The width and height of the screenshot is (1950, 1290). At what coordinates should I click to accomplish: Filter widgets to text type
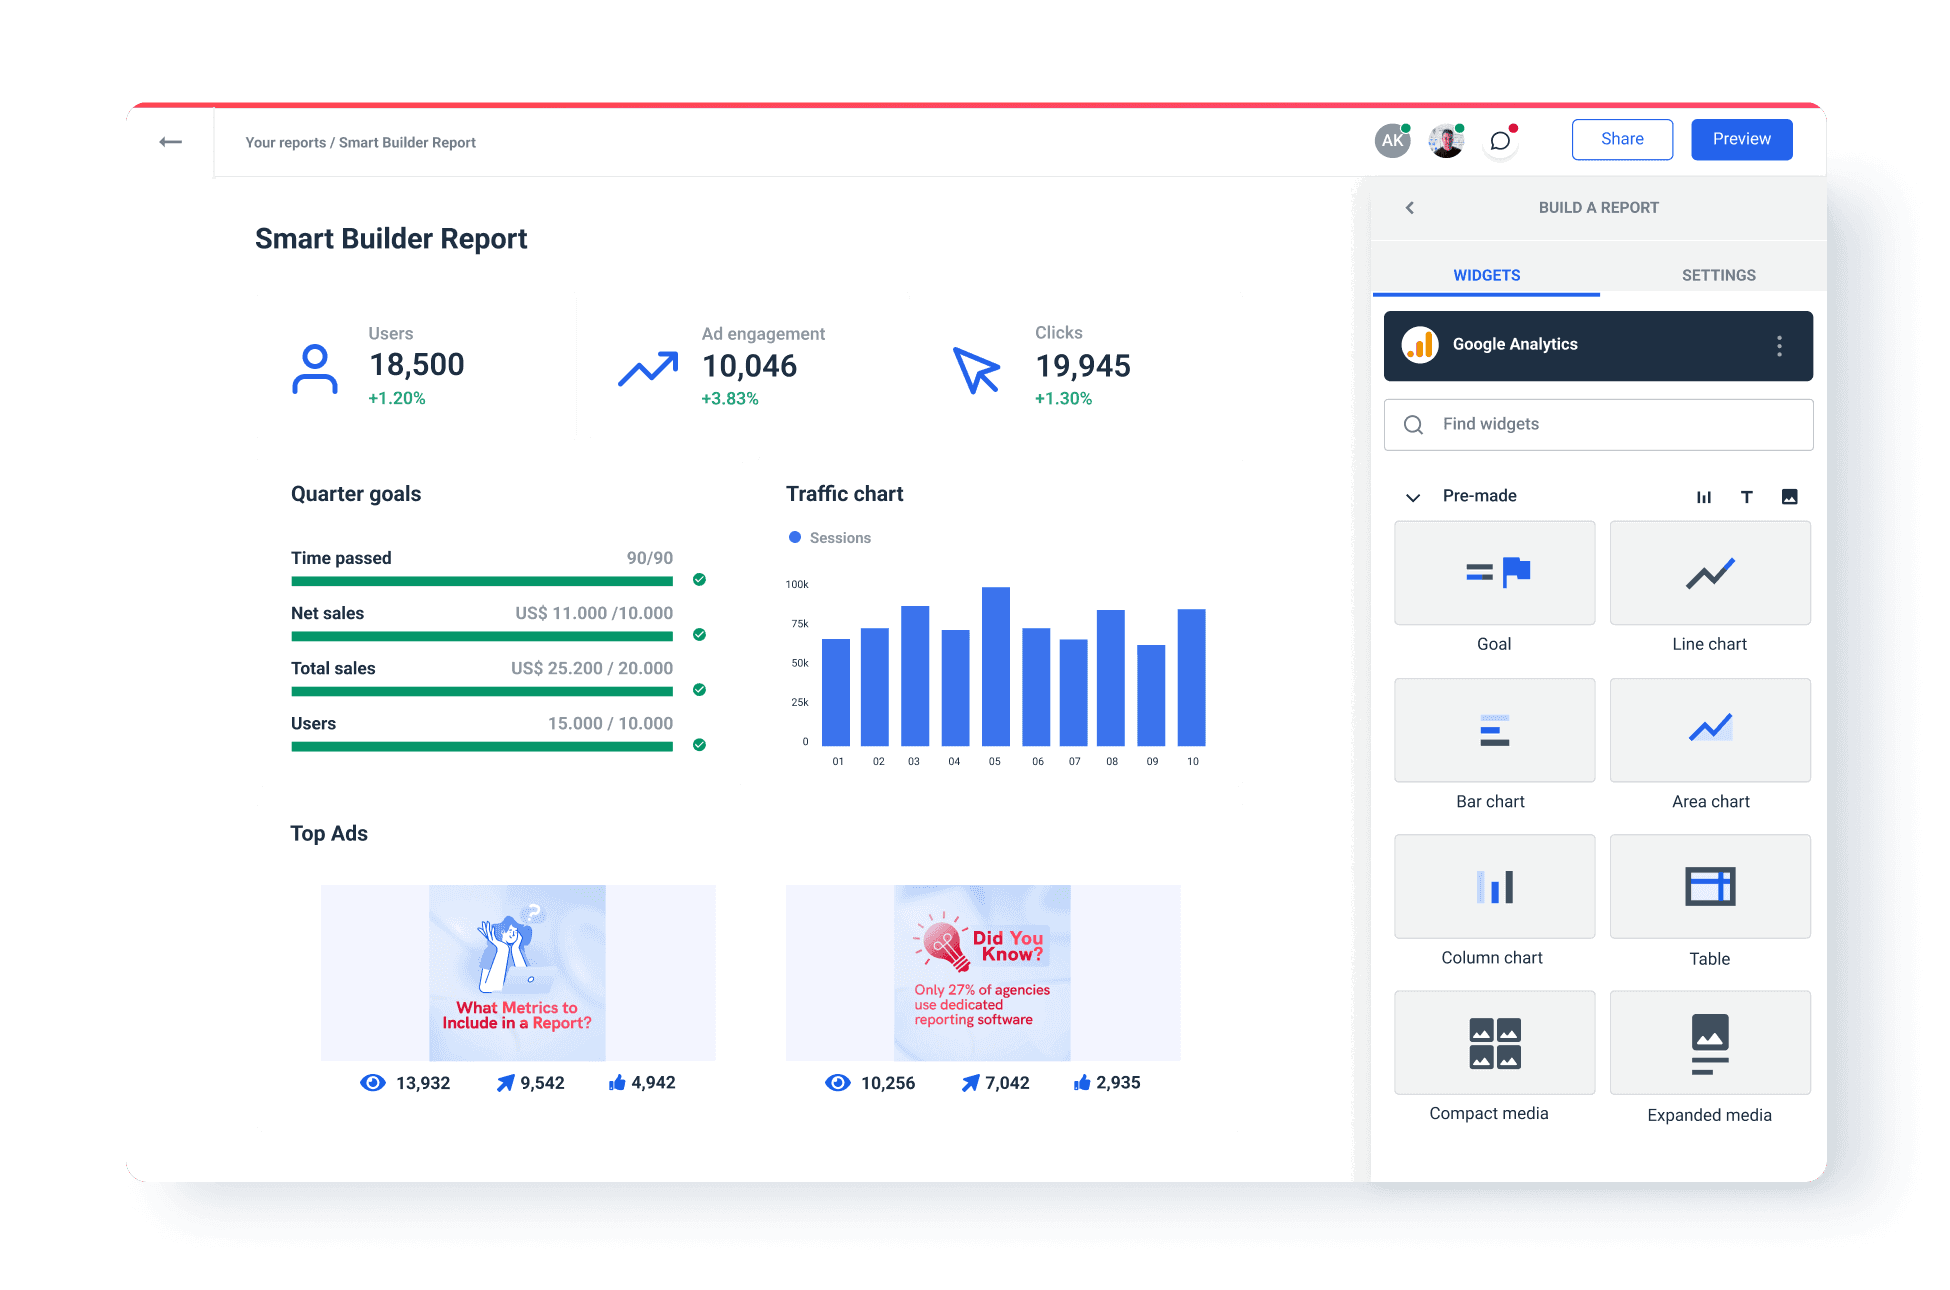click(x=1747, y=496)
